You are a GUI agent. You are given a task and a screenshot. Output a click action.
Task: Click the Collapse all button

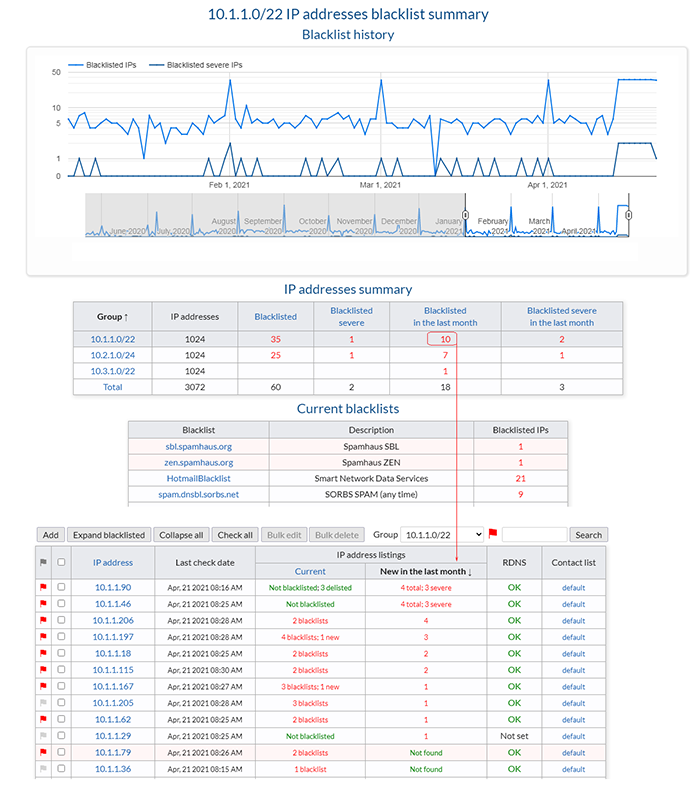(181, 535)
